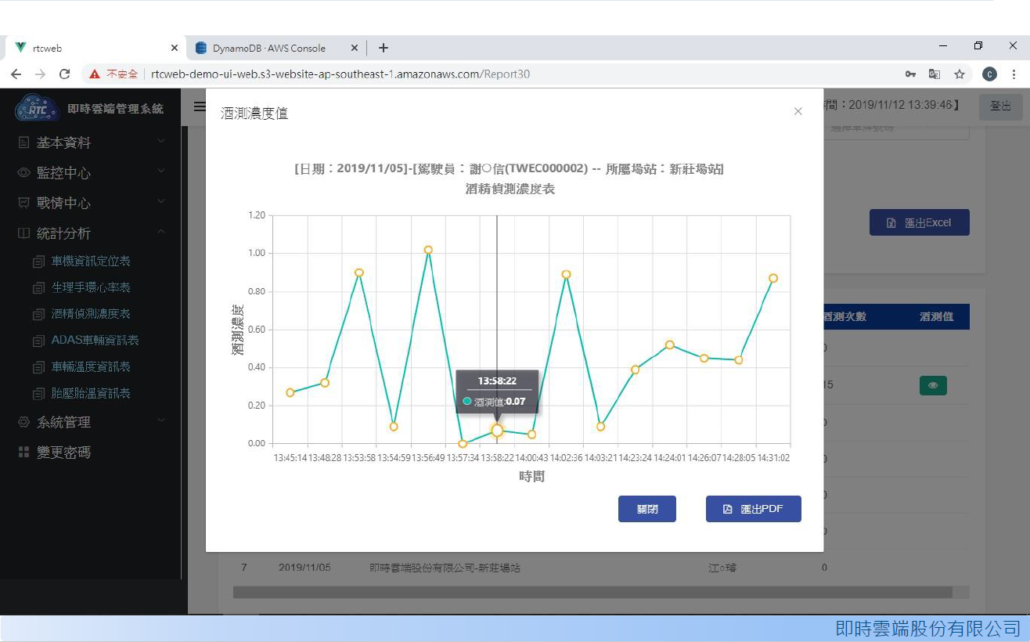Select the 13:58:22 data point on chart
The image size is (1030, 642).
coord(497,430)
